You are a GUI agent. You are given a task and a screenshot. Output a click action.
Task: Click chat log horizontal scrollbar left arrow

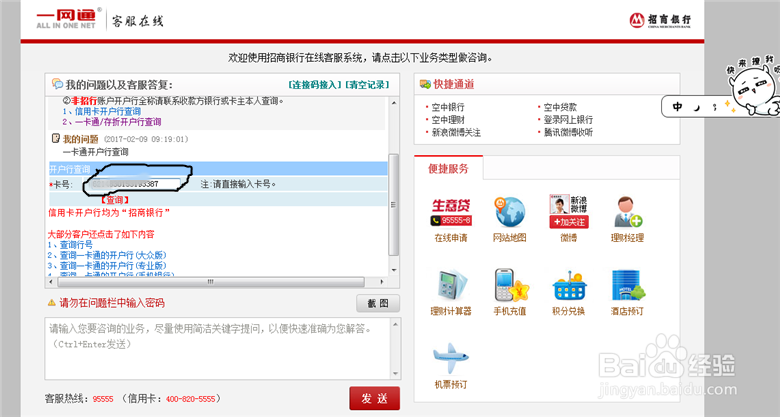[x=51, y=282]
